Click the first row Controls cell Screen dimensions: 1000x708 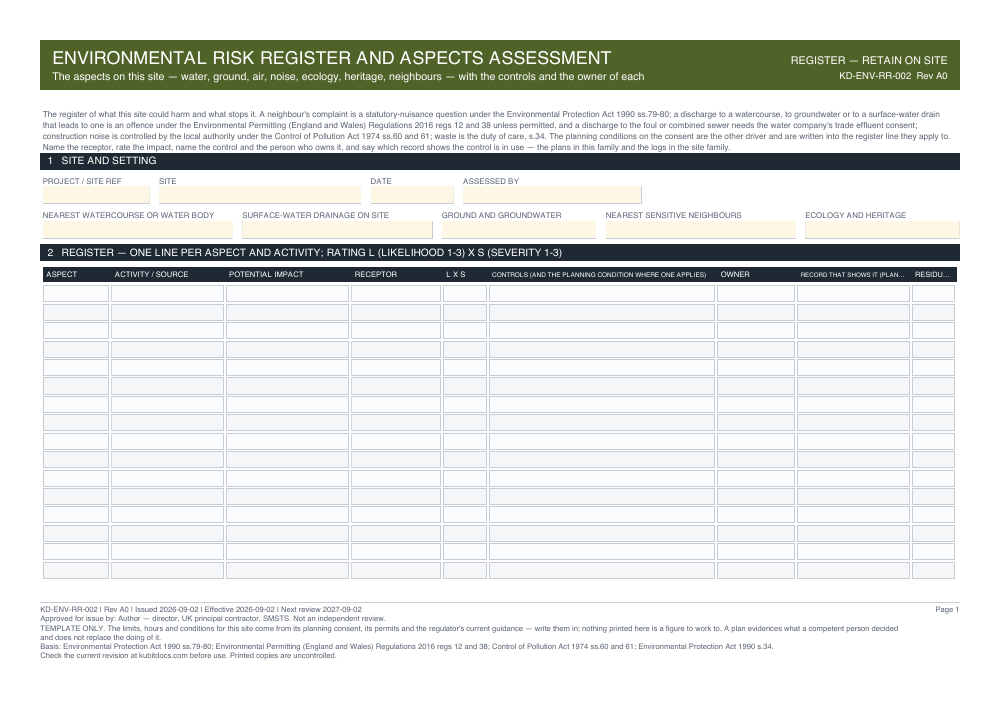tap(601, 293)
